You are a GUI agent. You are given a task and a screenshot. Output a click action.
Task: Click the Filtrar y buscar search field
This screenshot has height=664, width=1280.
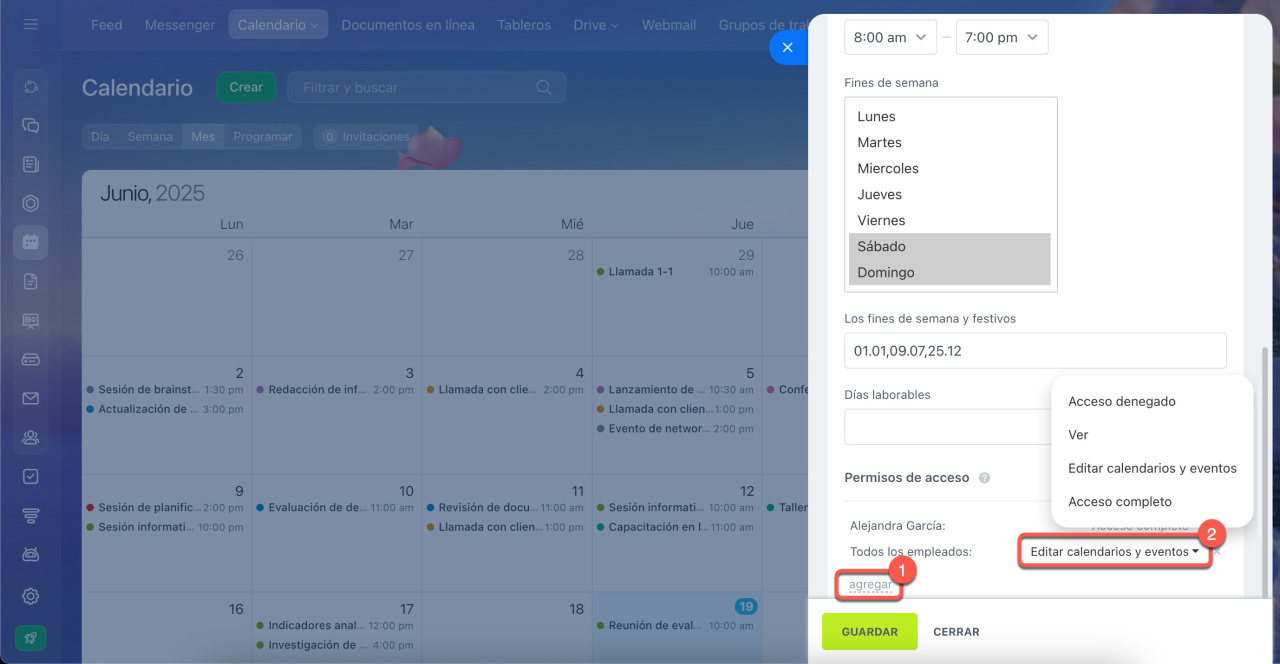tap(427, 87)
